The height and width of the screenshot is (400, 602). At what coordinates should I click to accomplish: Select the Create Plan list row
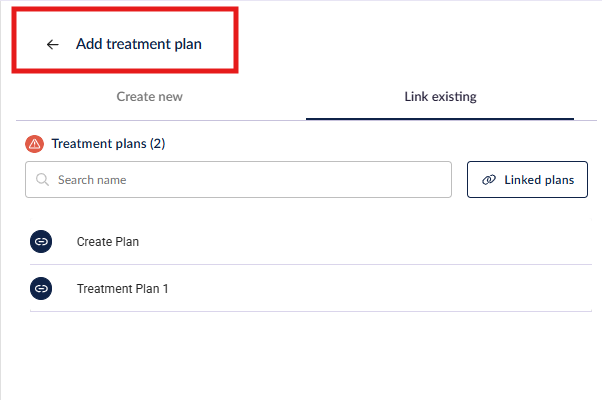[x=311, y=241]
